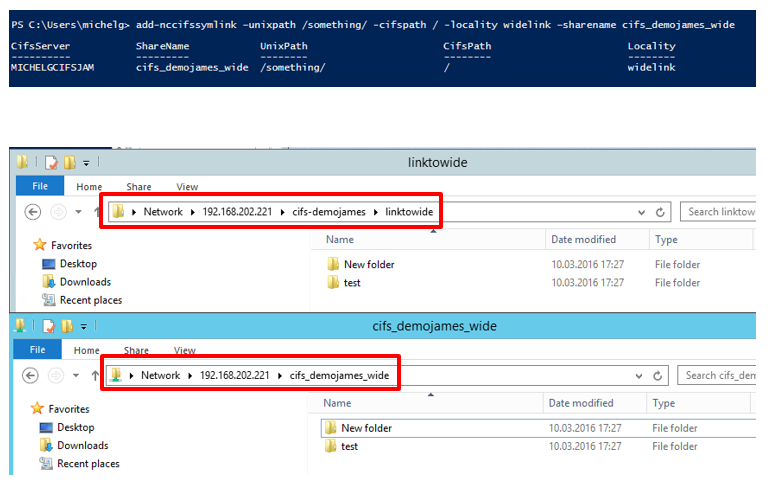Screen dimensions: 776x483
Task: Select Recent places in linktowide navigation pane
Action: 91,300
